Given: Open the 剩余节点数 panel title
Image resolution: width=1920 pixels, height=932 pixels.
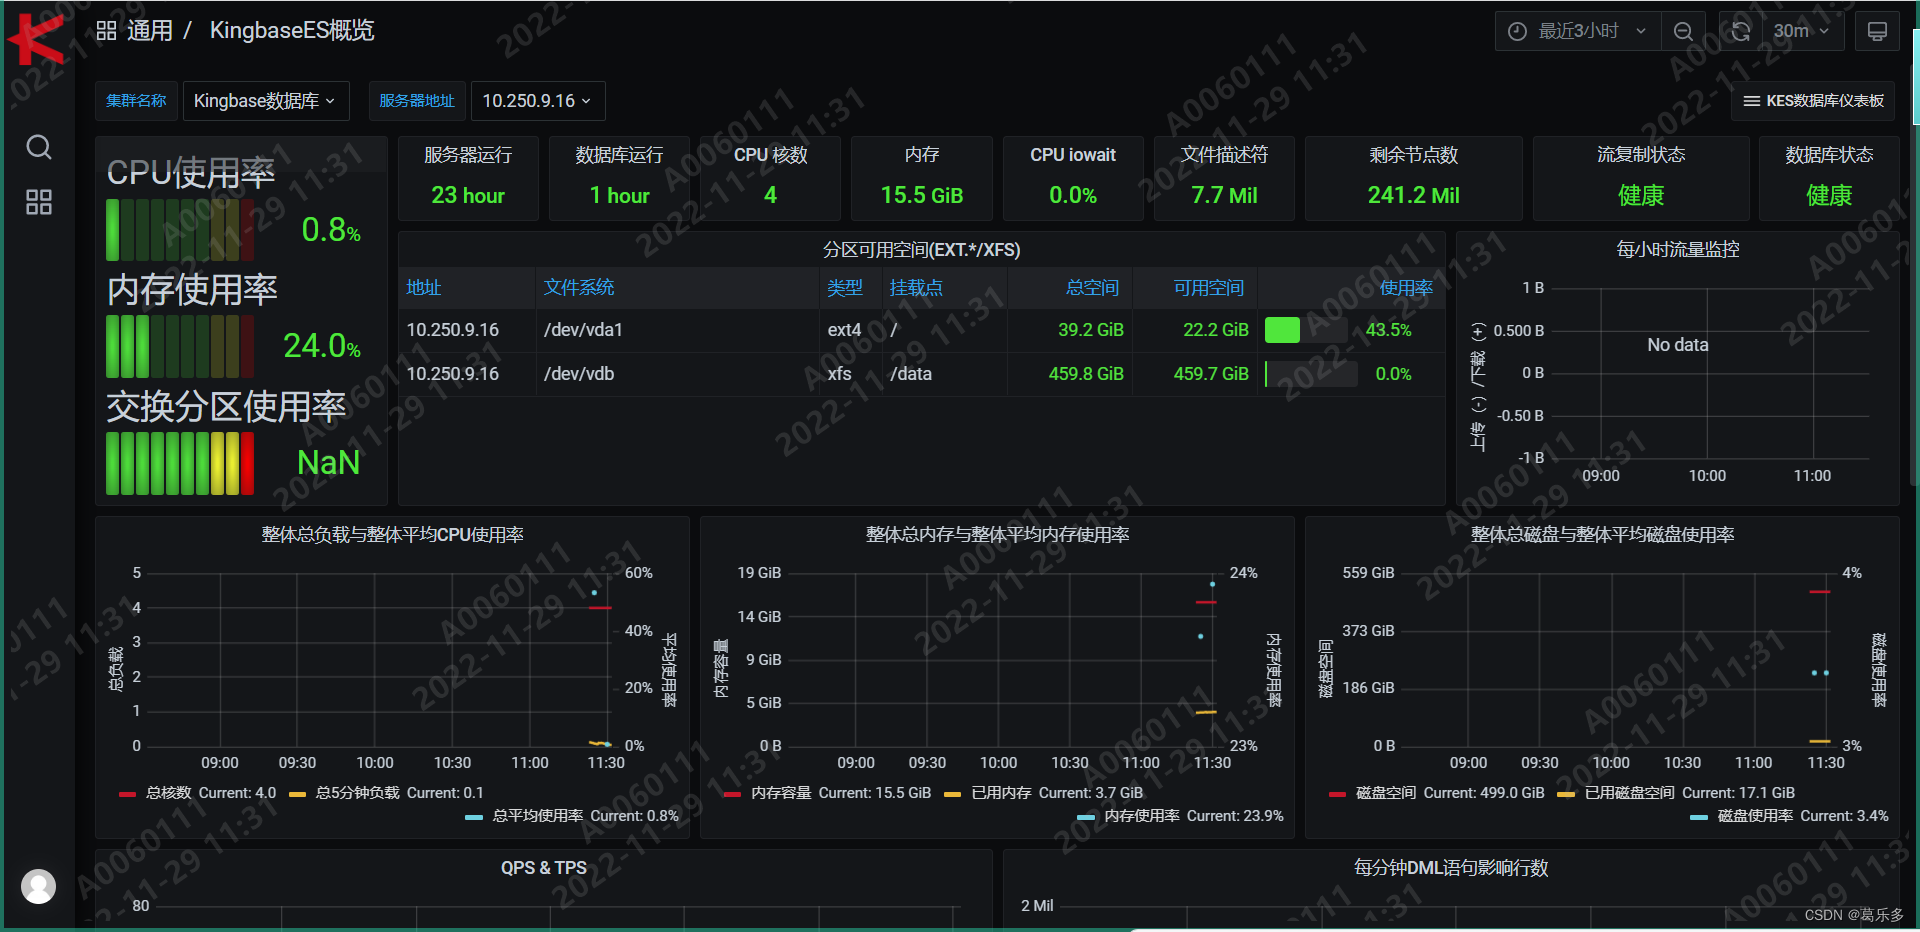Looking at the screenshot, I should point(1413,155).
